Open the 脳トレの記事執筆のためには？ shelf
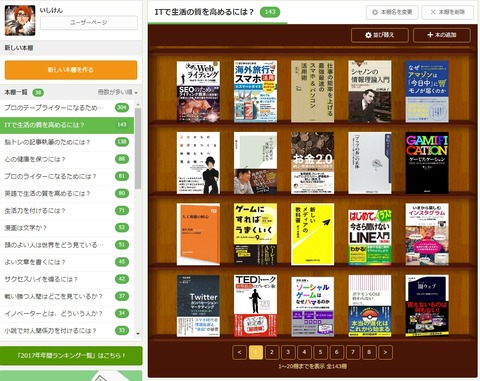The height and width of the screenshot is (381, 480). pyautogui.click(x=67, y=142)
